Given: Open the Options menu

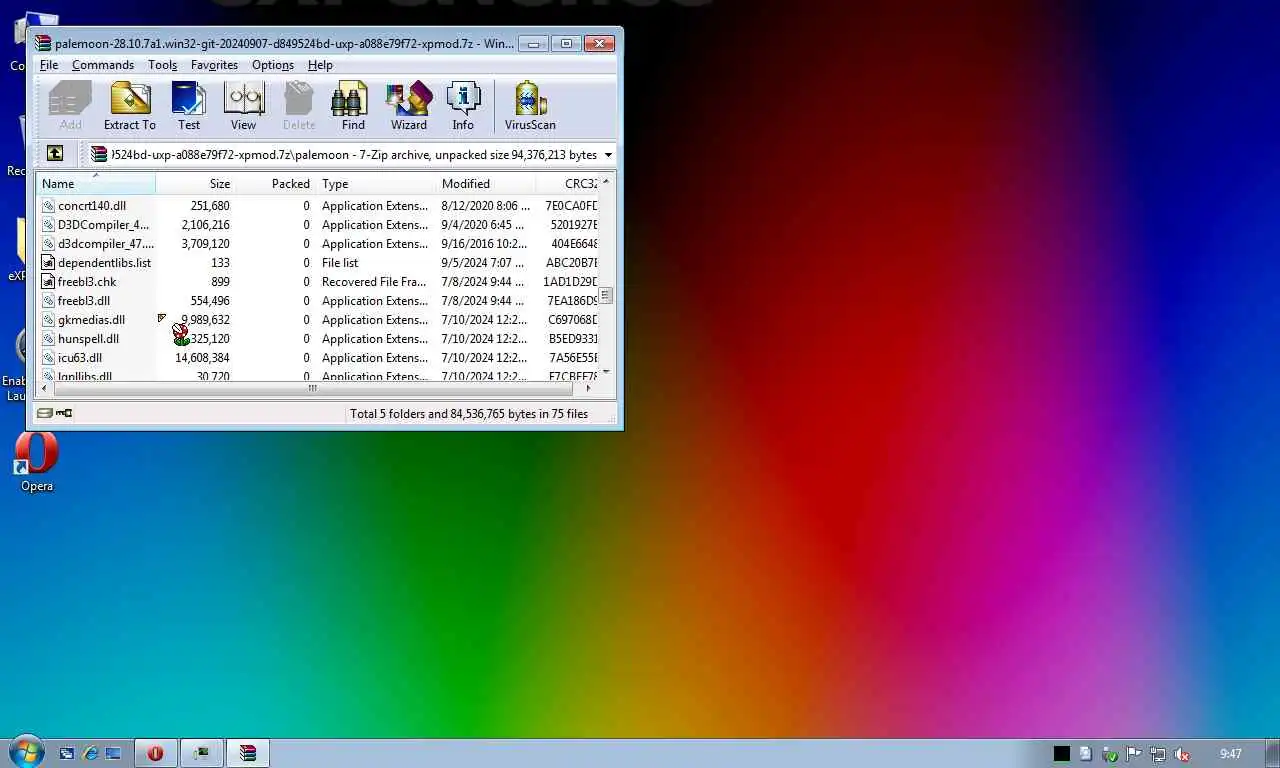Looking at the screenshot, I should 273,65.
